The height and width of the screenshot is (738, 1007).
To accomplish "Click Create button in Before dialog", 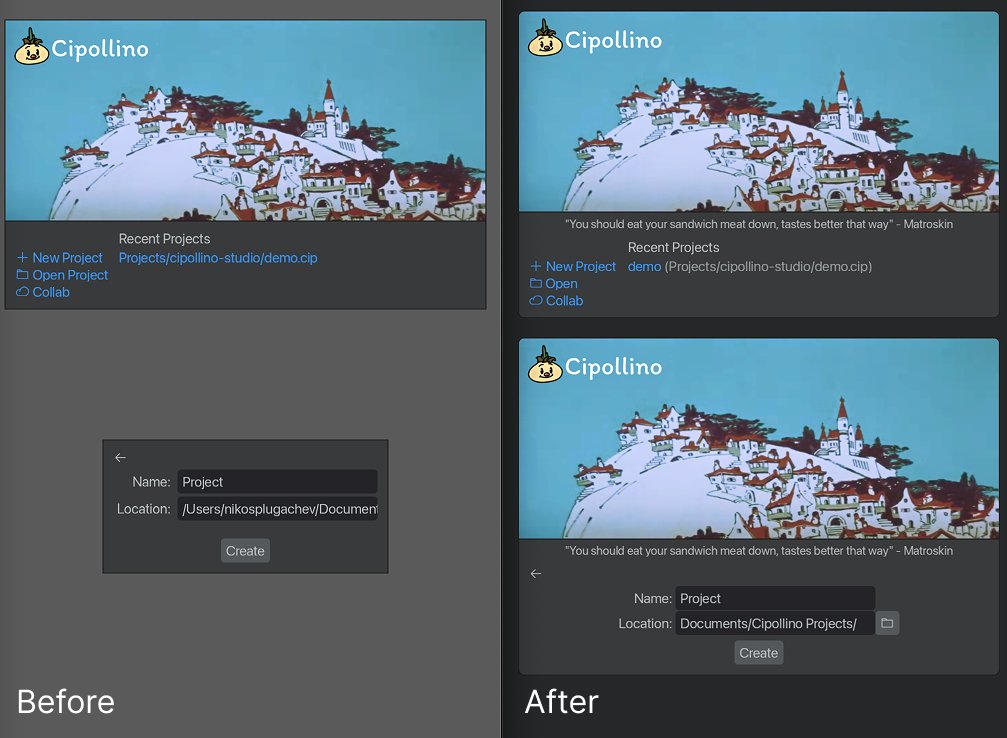I will click(x=245, y=550).
